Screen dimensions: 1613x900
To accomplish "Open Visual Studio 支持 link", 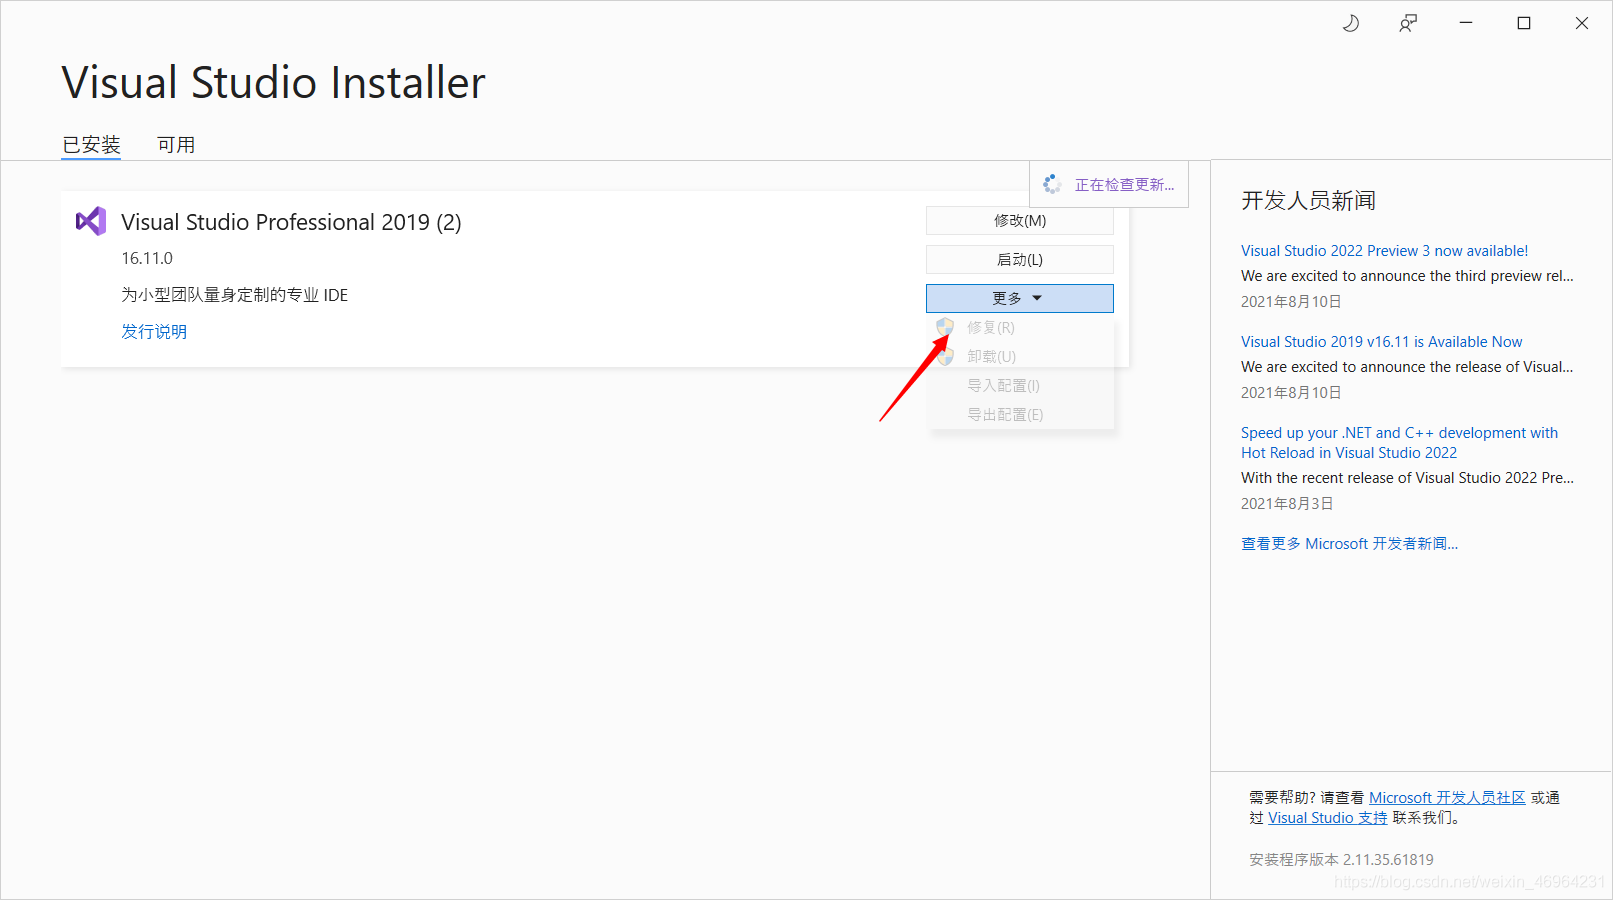I will click(1327, 817).
